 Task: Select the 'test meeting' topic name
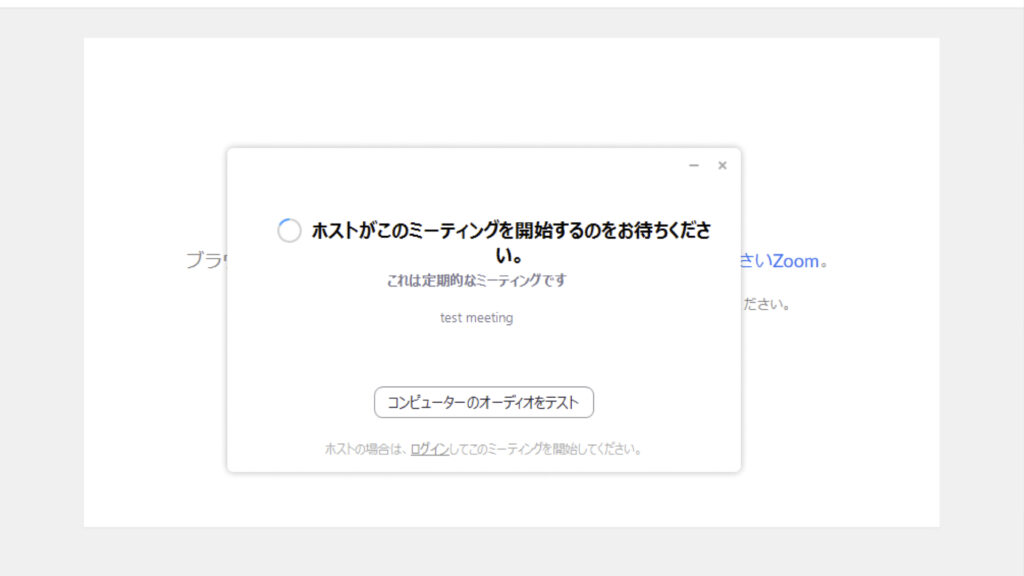(476, 318)
